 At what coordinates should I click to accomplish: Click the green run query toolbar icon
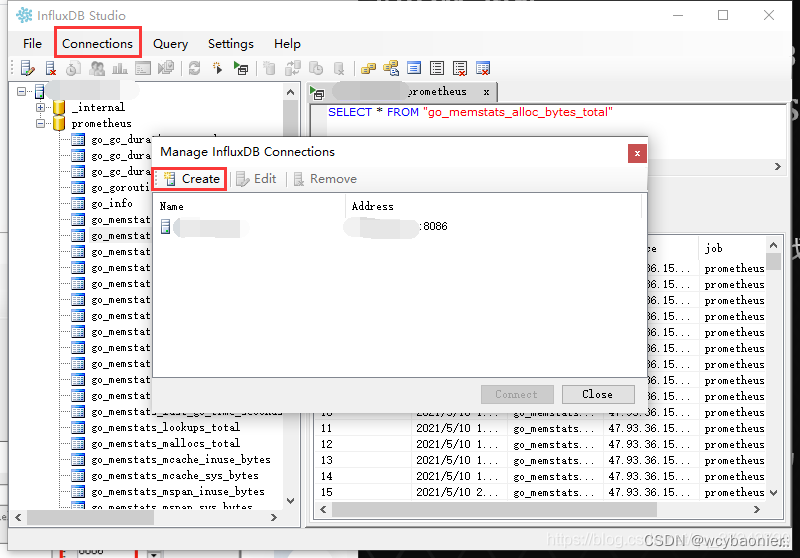[240, 68]
